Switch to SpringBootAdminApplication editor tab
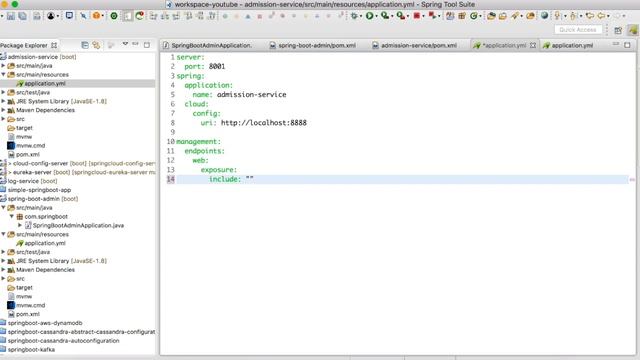The image size is (640, 360). pos(207,45)
